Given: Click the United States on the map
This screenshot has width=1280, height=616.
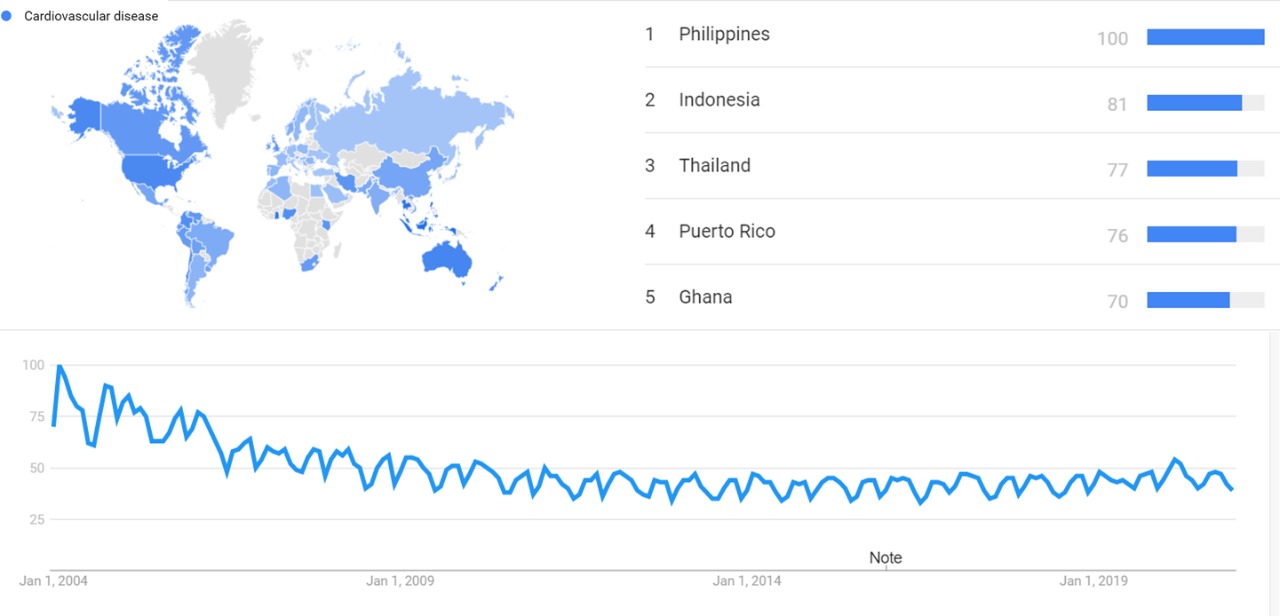Looking at the screenshot, I should 150,172.
